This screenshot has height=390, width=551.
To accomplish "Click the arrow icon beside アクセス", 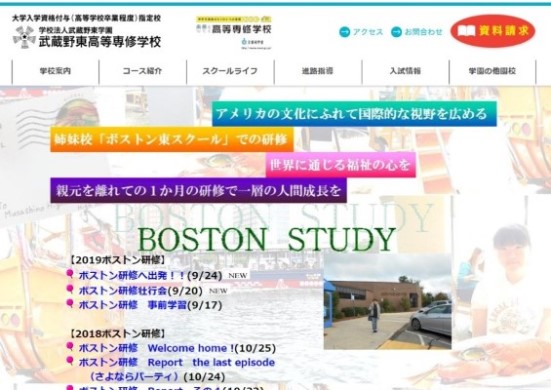I will click(x=345, y=32).
